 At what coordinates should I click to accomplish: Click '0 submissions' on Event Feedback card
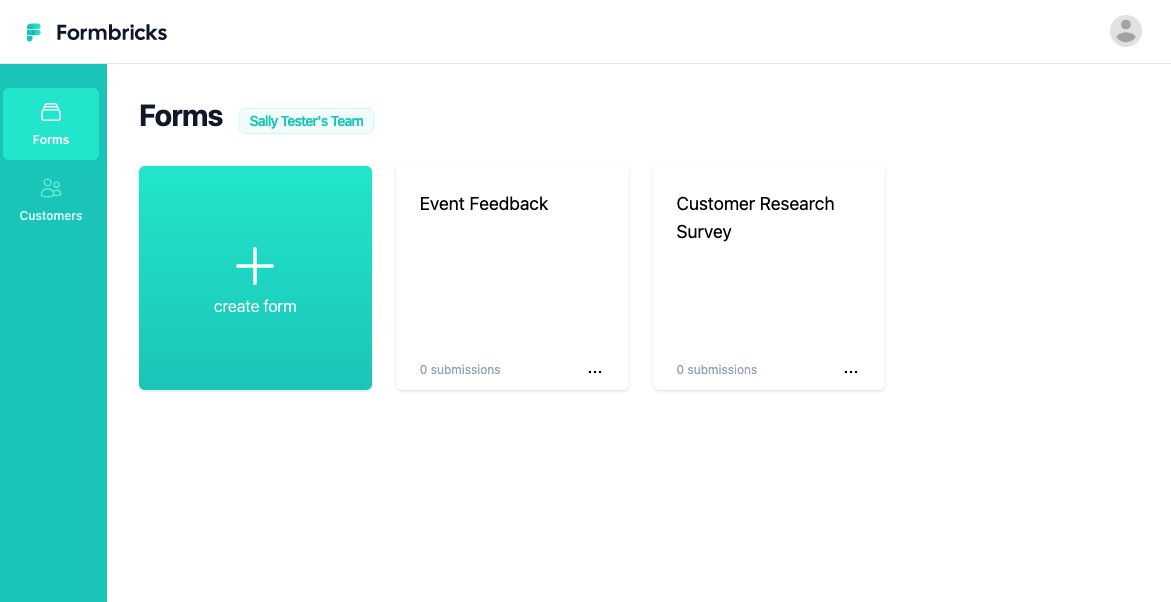(460, 370)
